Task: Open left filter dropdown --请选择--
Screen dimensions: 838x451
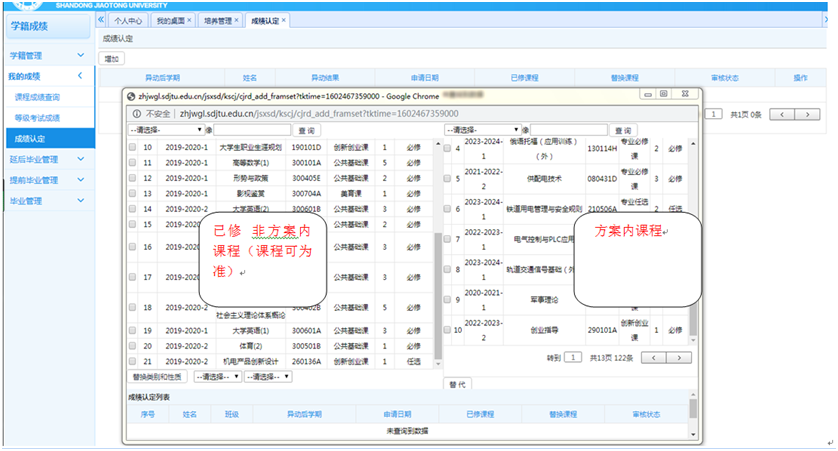Action: click(x=166, y=130)
